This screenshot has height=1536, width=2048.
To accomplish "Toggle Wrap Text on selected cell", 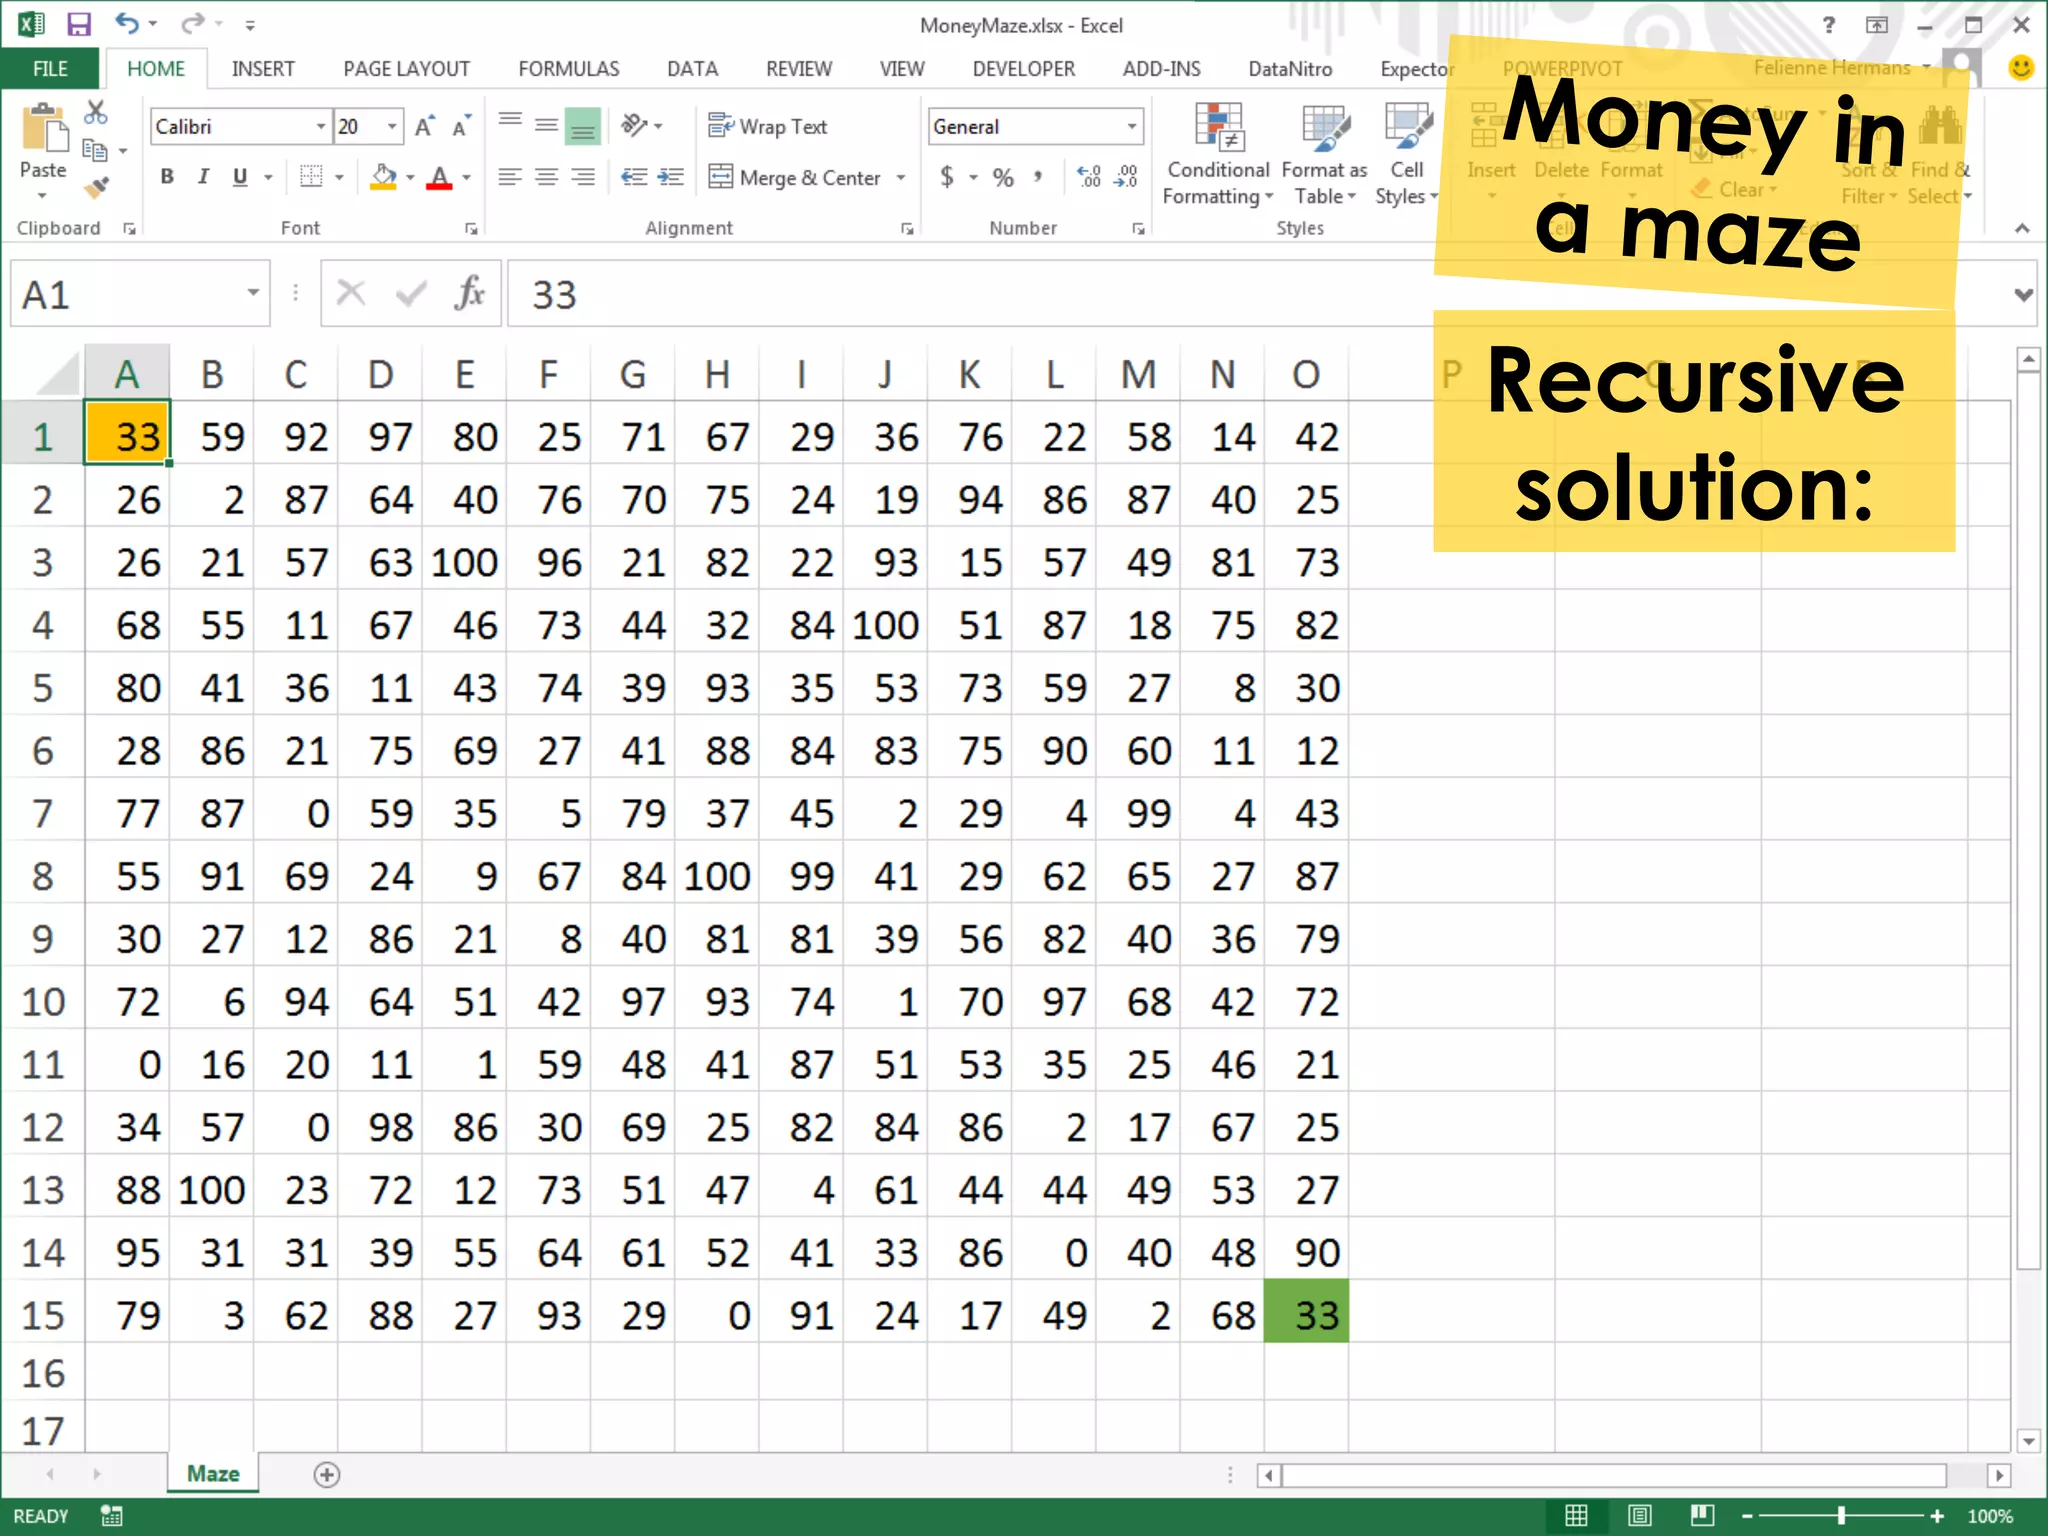I will tap(767, 126).
